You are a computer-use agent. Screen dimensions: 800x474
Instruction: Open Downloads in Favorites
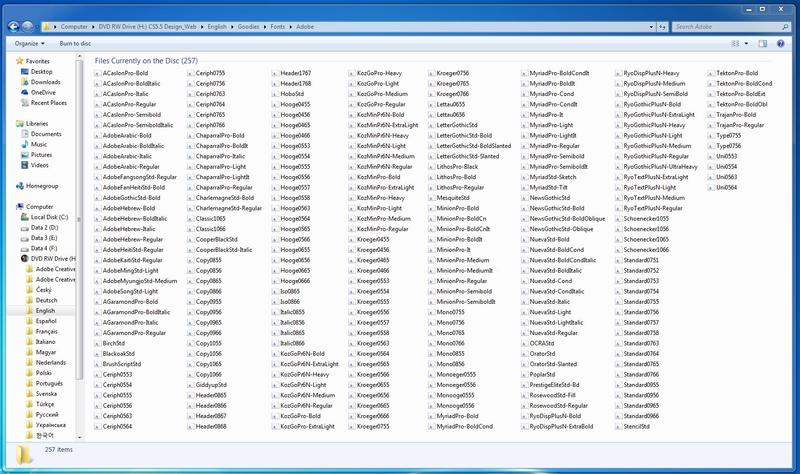41,82
